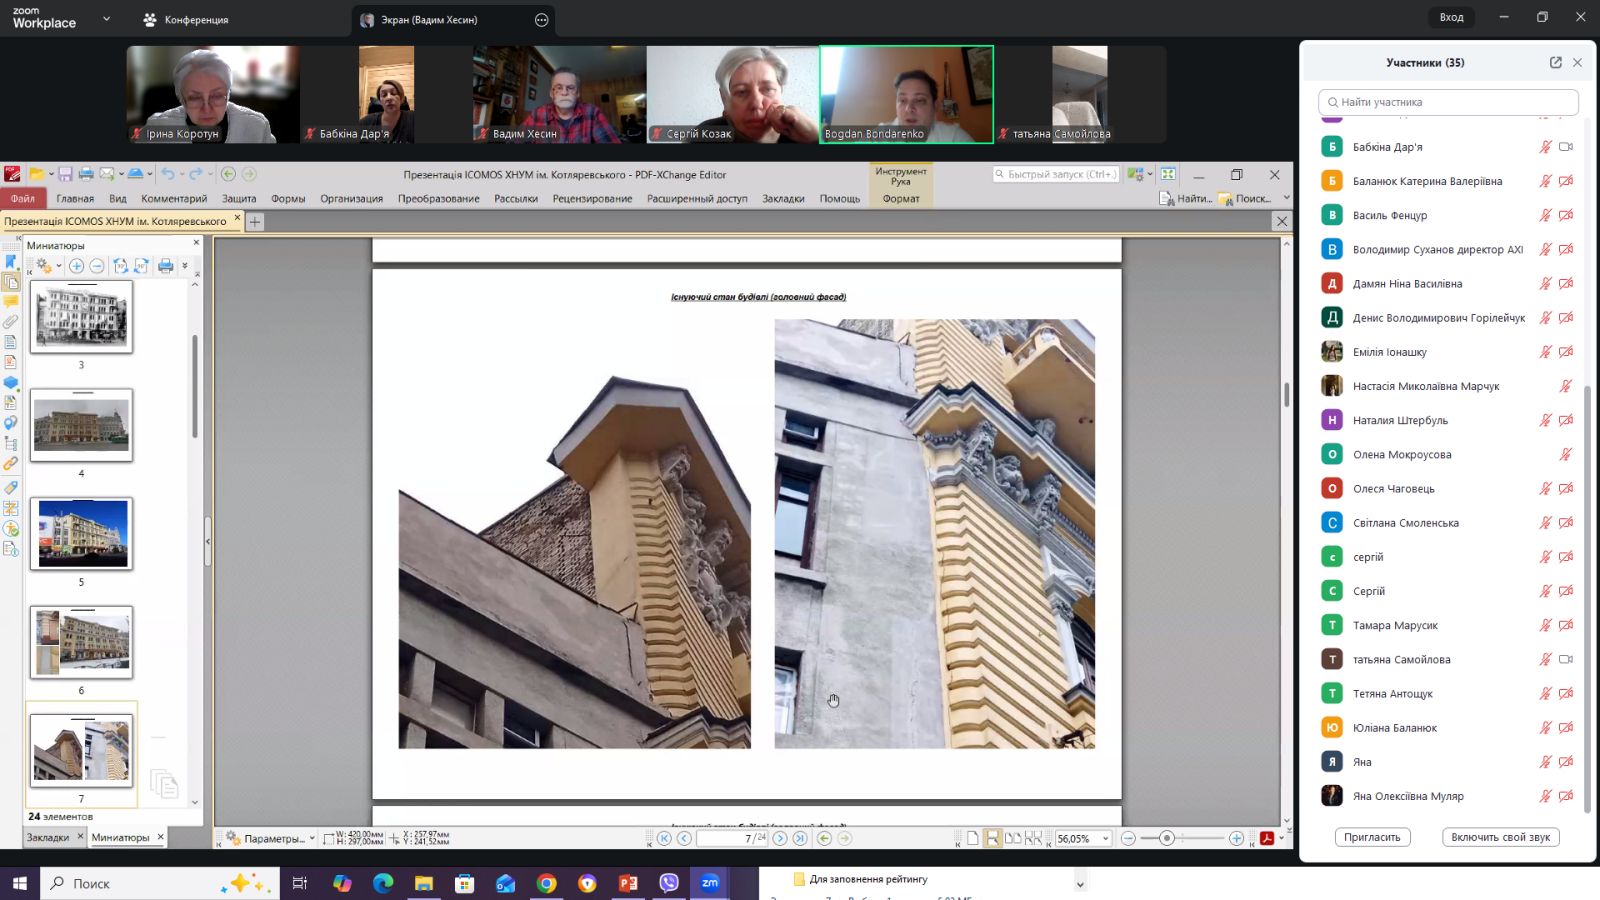This screenshot has height=900, width=1600.
Task: Click the Пригласить button
Action: [1372, 837]
